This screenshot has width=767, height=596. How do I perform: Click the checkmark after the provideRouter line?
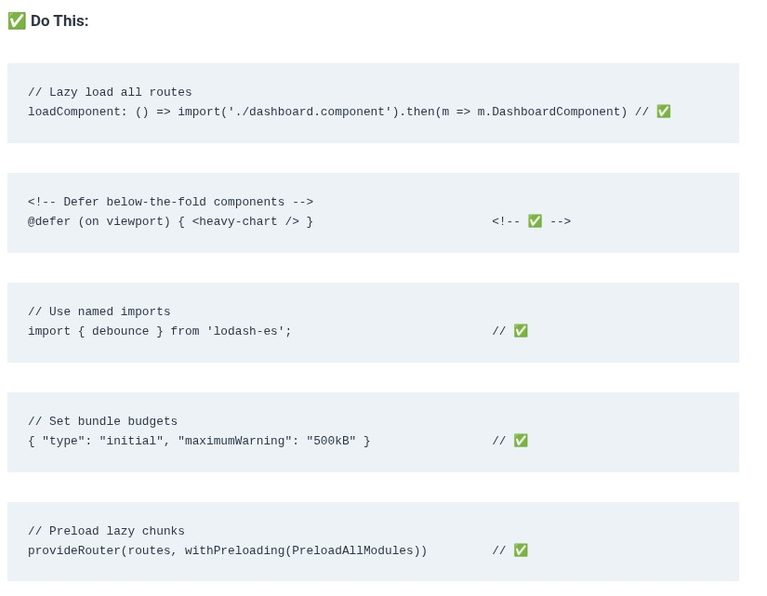pyautogui.click(x=520, y=550)
